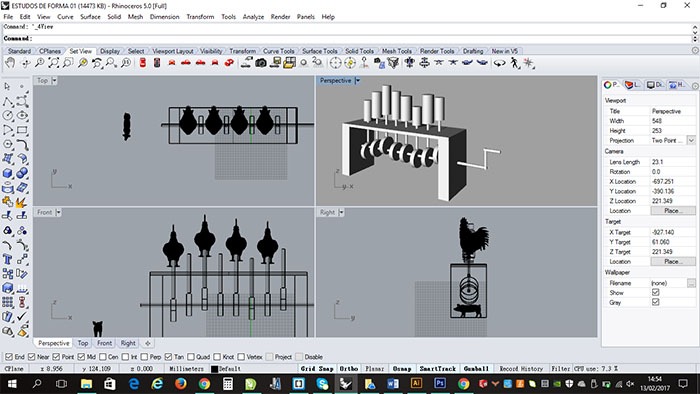Enable the Perp osnap checkbox

[x=144, y=357]
